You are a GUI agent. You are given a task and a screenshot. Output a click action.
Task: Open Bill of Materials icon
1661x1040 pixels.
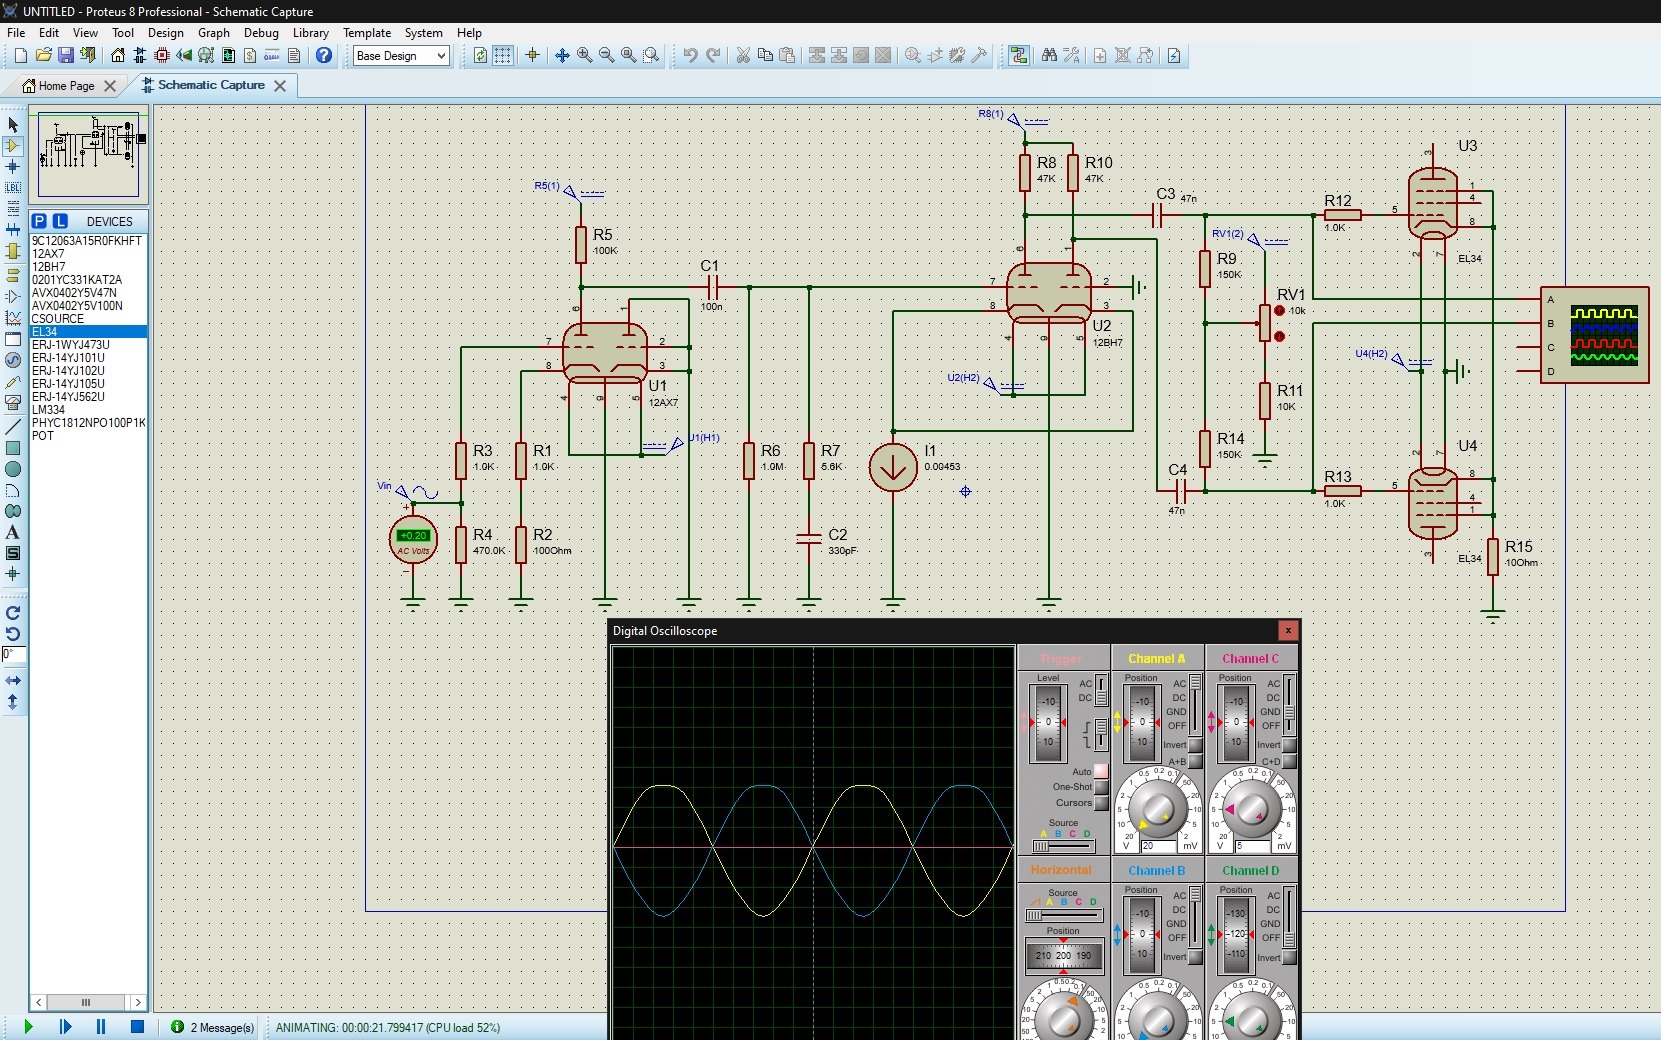(x=250, y=56)
